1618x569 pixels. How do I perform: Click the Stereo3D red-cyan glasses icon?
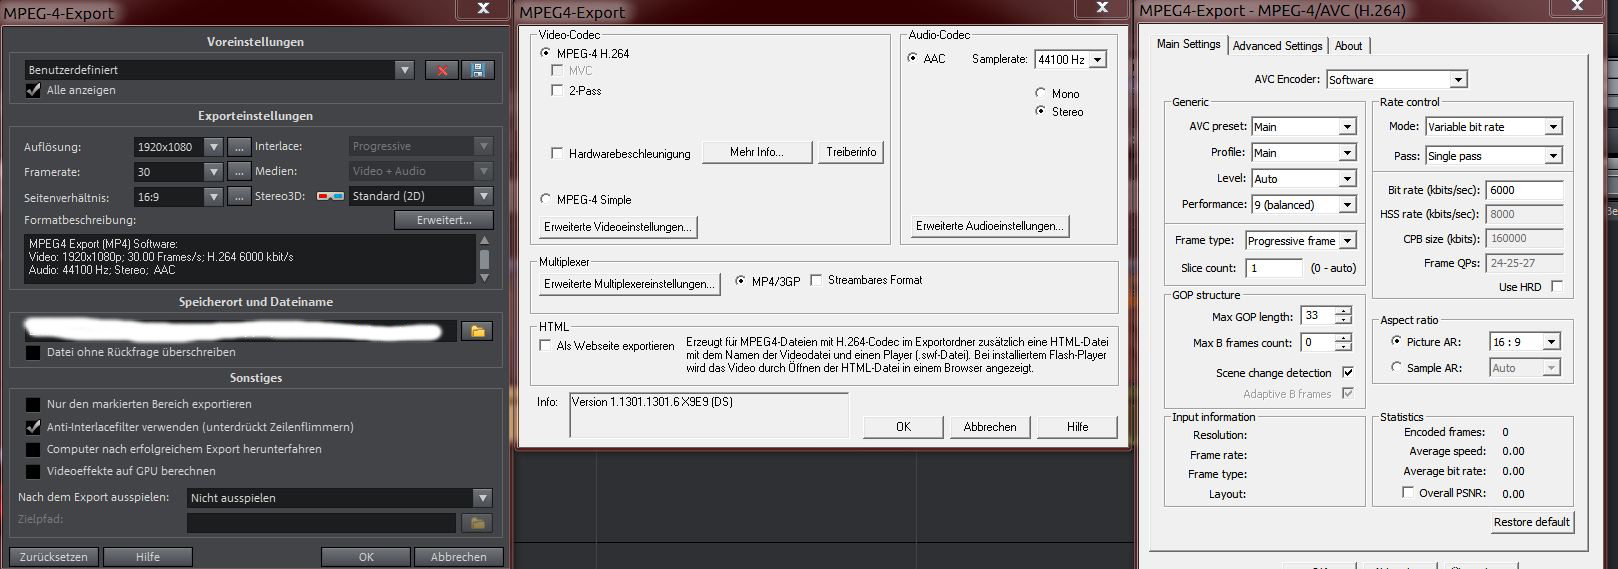[330, 196]
